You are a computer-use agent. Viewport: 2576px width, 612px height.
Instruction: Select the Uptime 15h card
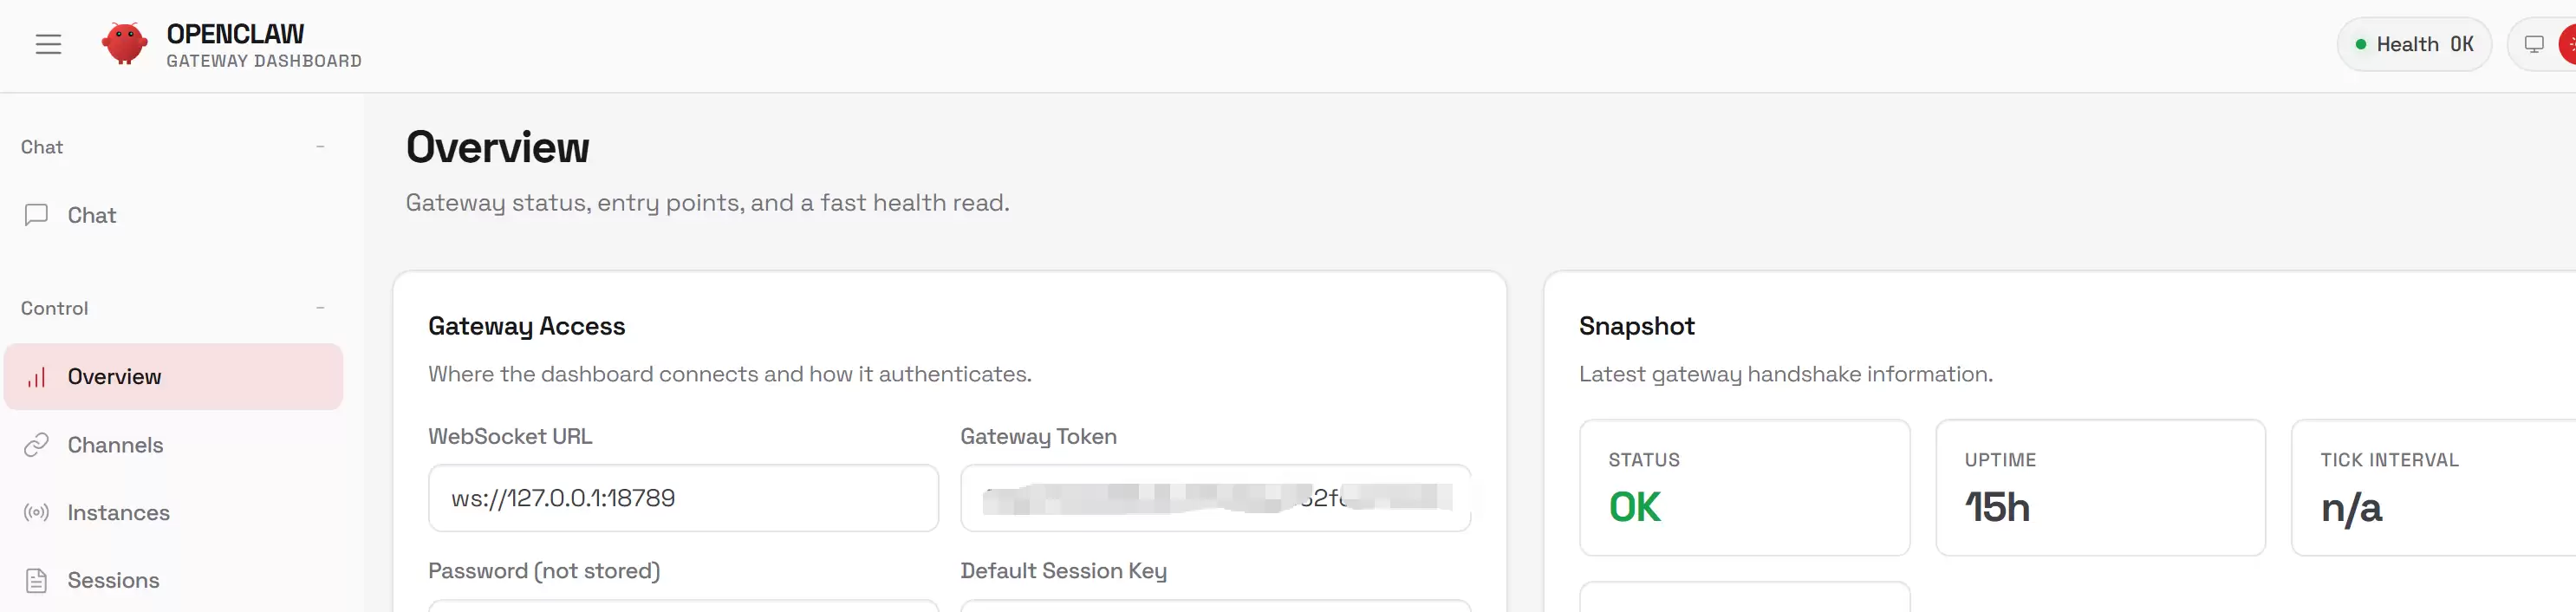pos(2100,488)
